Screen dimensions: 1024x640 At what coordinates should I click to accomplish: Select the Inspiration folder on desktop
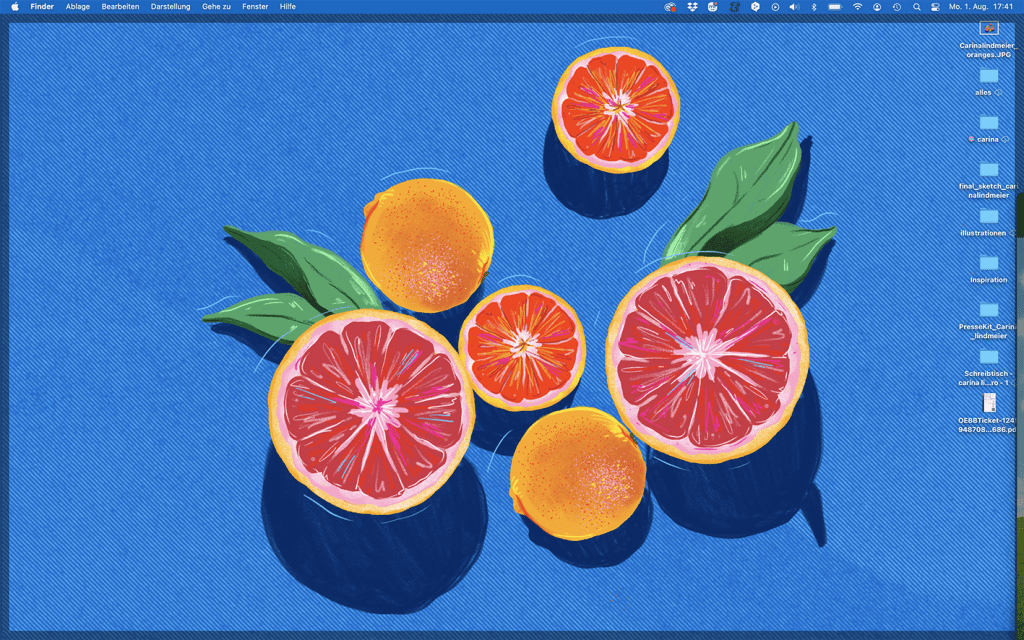(988, 263)
